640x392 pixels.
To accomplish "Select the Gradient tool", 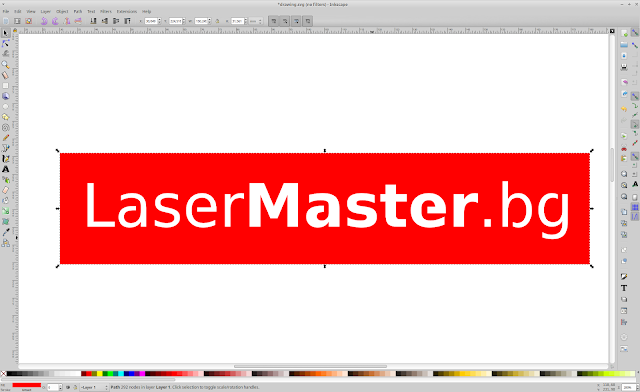I will click(6, 212).
